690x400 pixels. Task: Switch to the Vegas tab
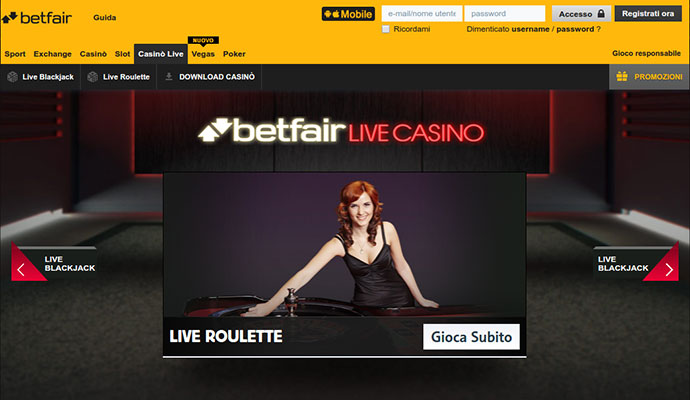tap(203, 54)
